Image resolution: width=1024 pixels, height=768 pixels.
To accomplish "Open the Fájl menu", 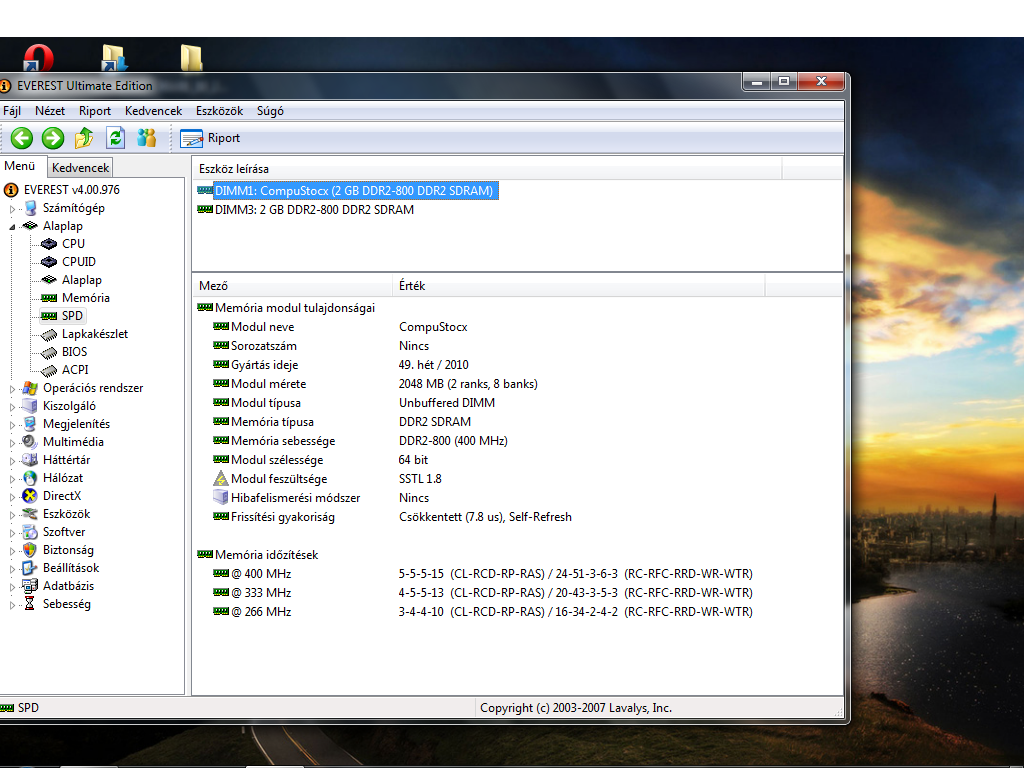I will pos(12,111).
